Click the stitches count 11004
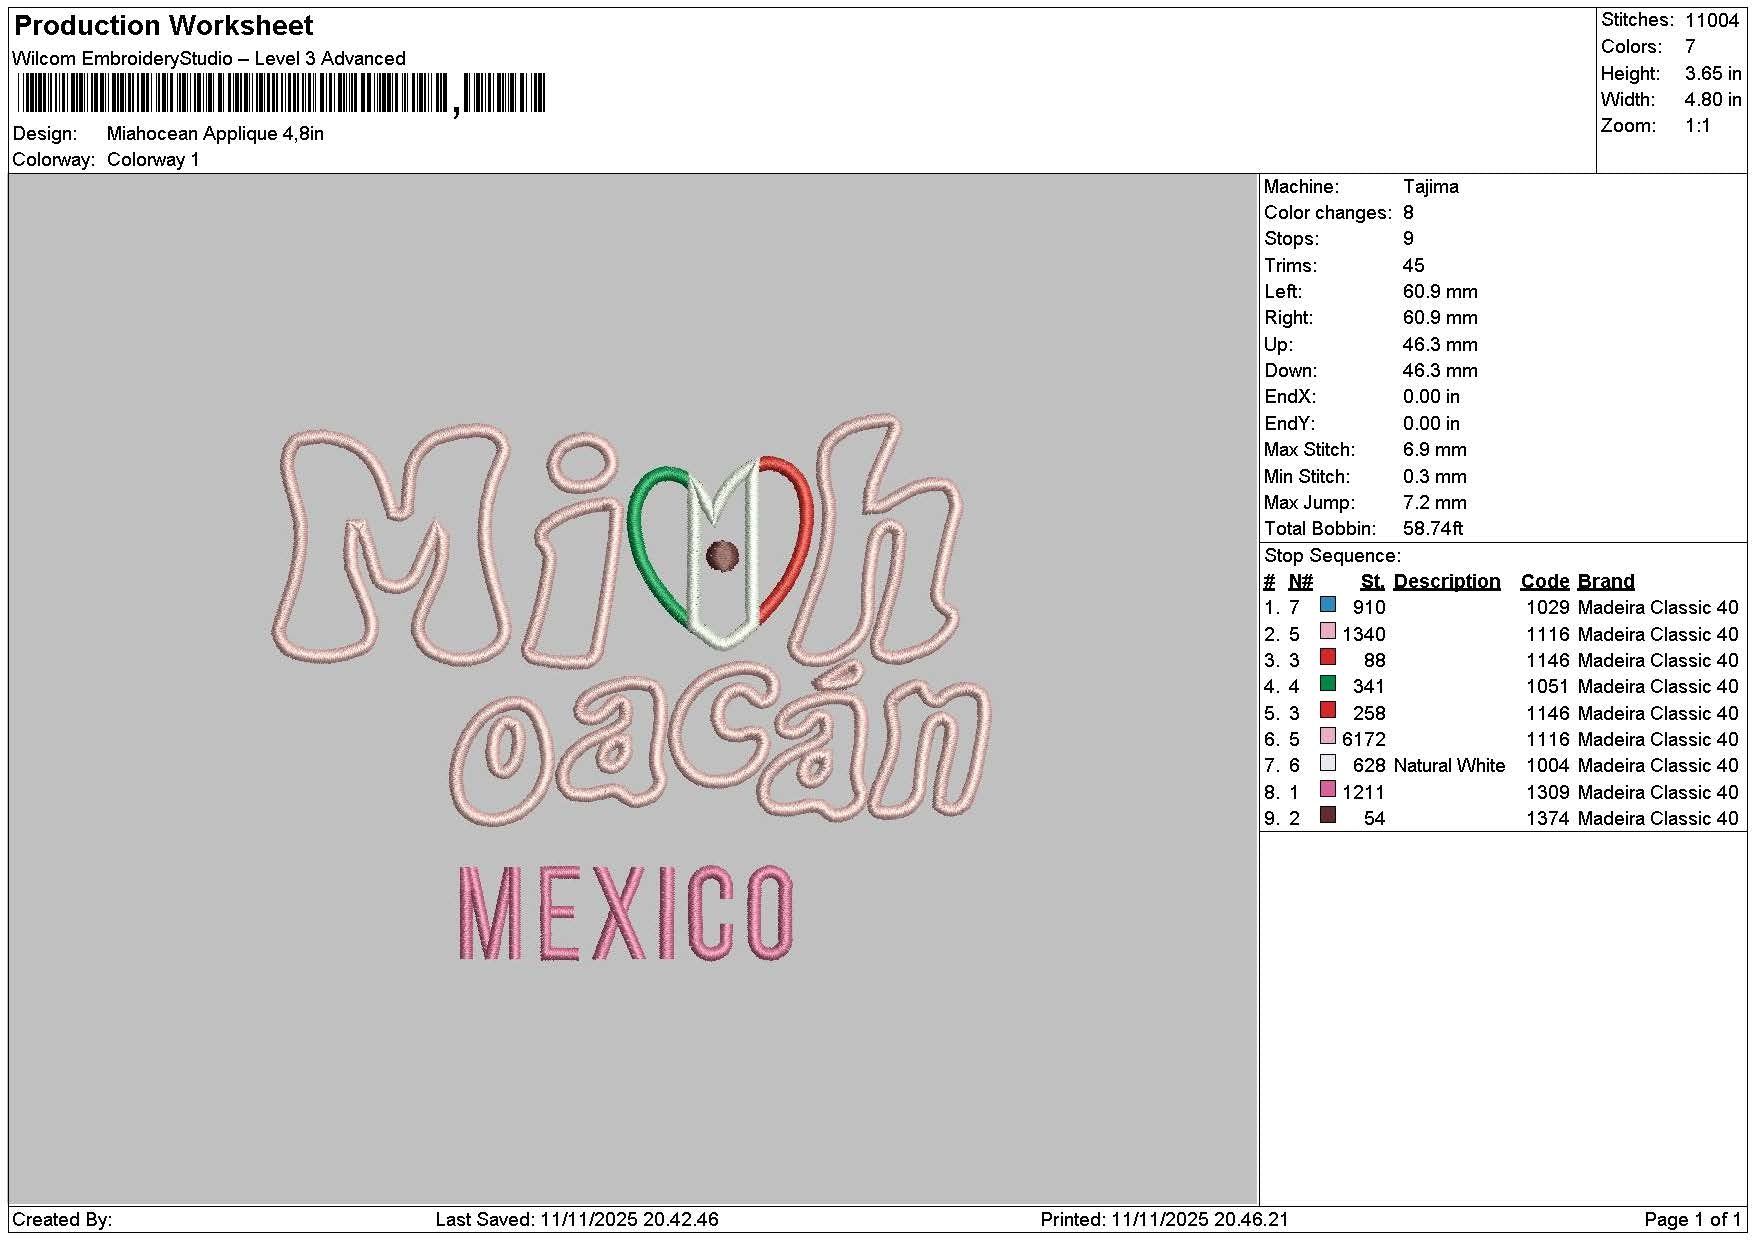 click(1712, 20)
